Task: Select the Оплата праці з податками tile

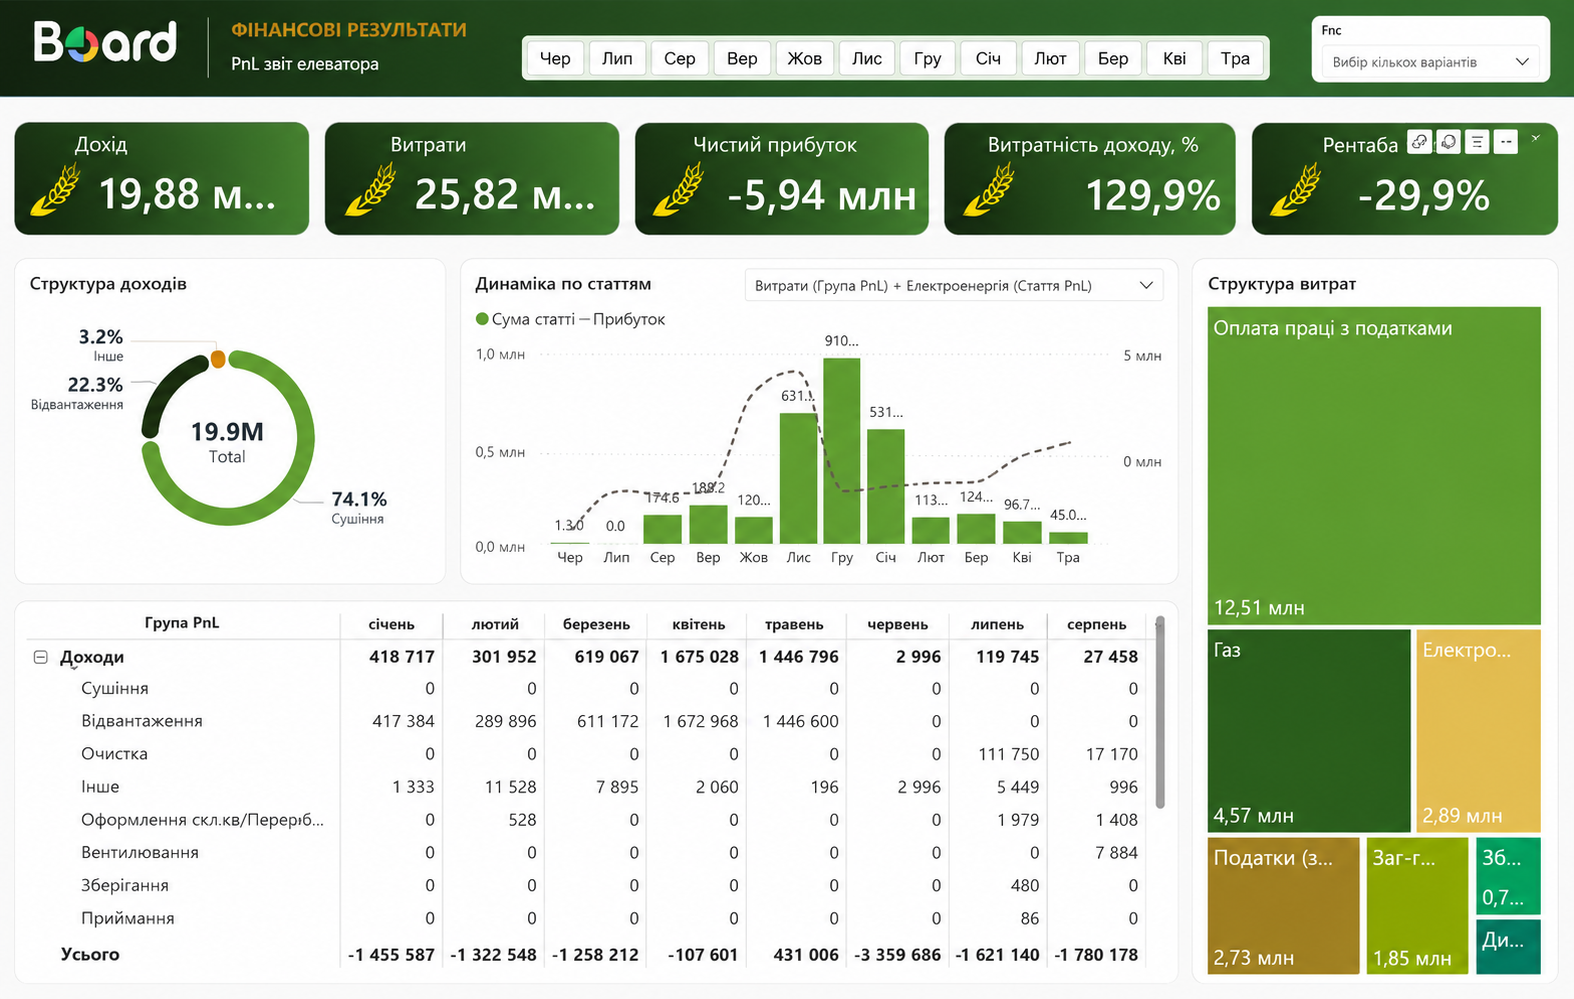Action: click(1374, 466)
